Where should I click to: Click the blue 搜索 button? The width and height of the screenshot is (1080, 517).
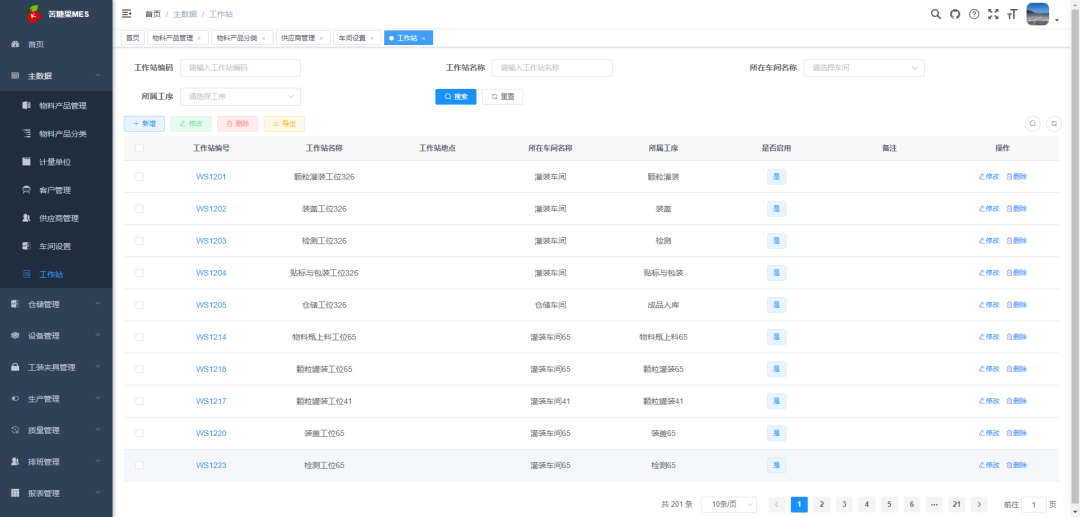coord(455,97)
